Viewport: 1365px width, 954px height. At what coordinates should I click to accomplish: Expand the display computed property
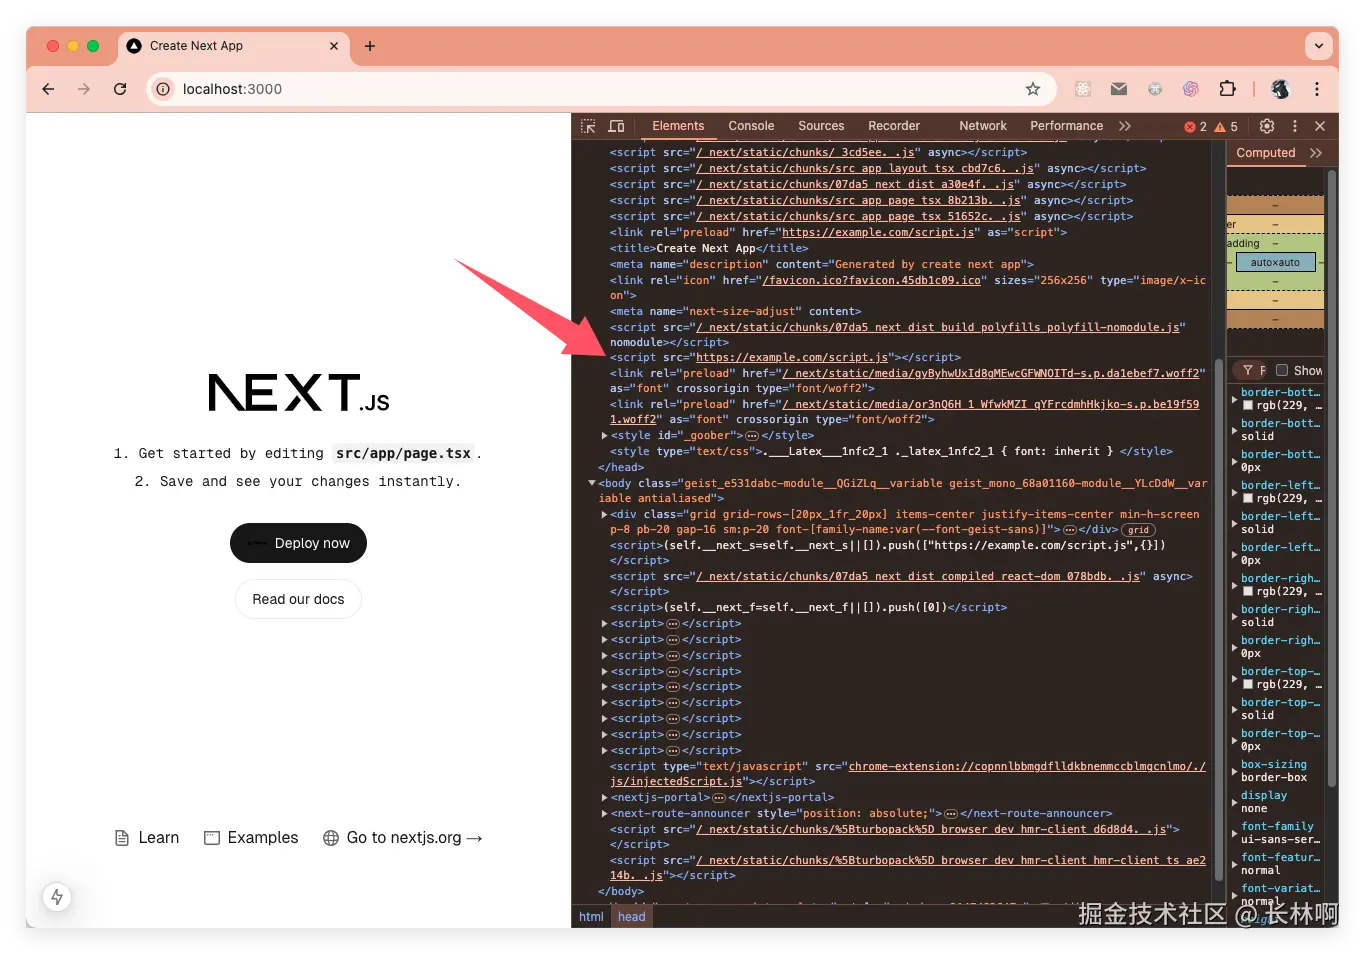[1234, 802]
